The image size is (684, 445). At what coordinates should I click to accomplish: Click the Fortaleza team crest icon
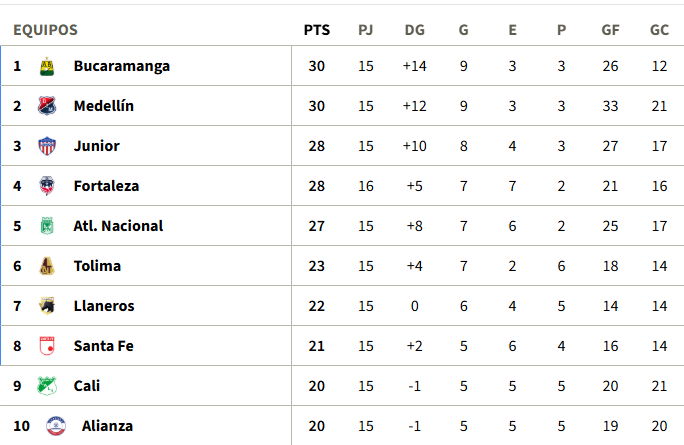tap(46, 186)
